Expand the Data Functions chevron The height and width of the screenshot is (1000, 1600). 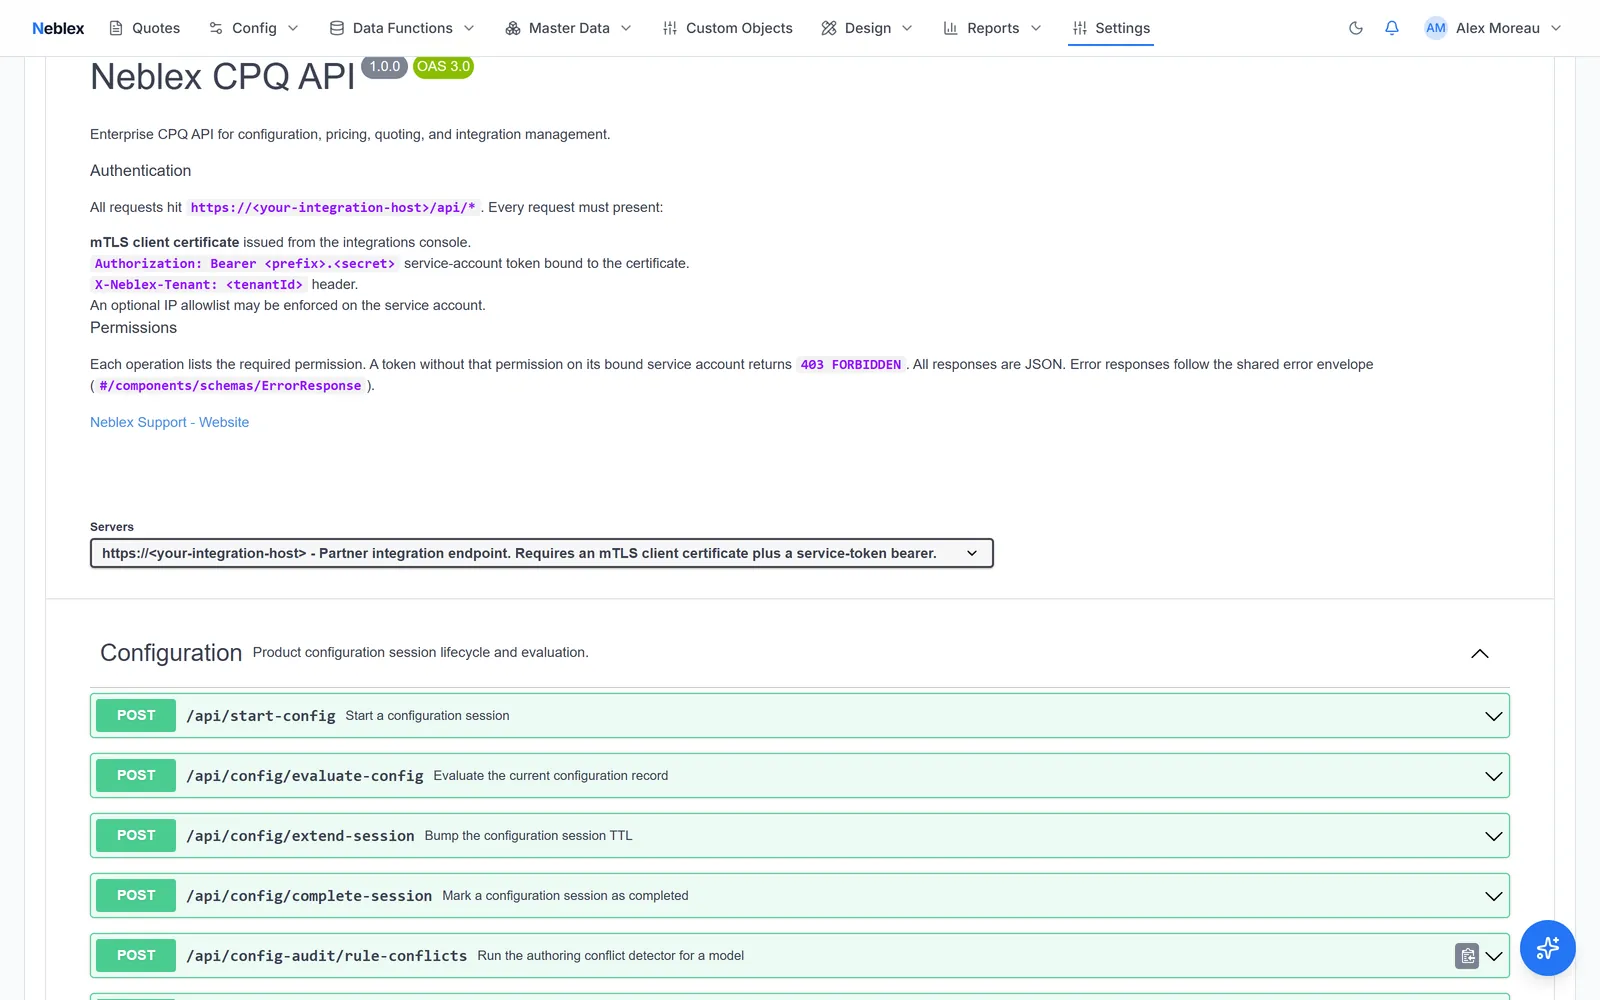coord(469,28)
